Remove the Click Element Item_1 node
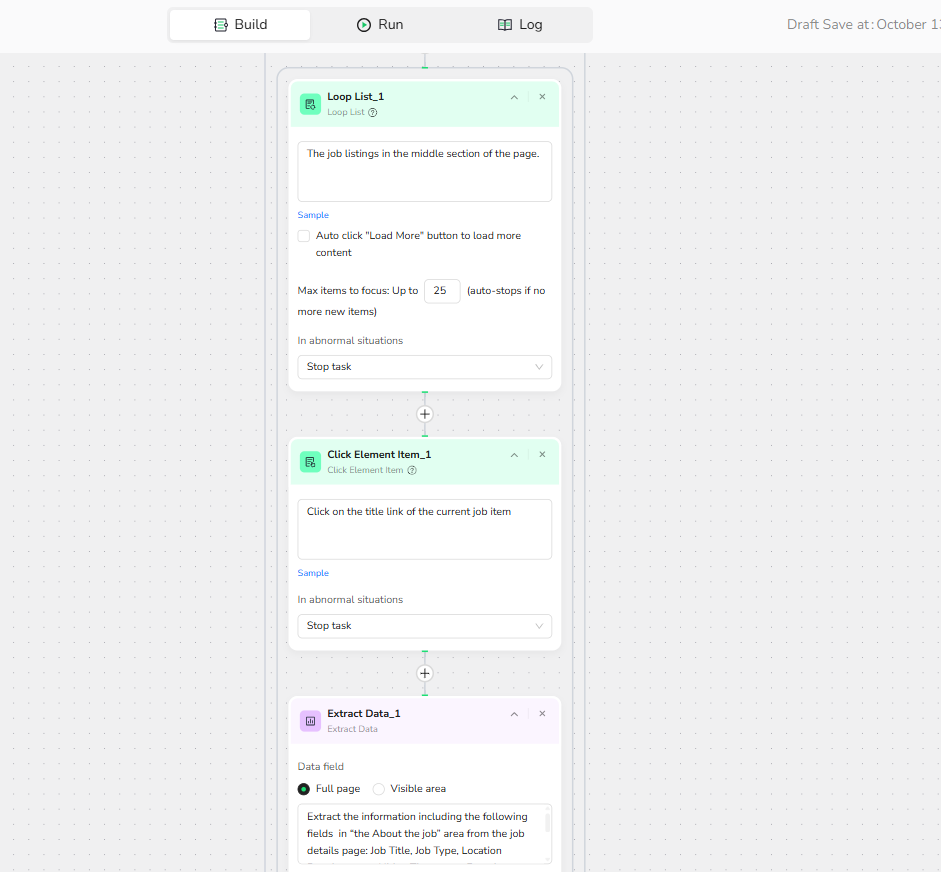This screenshot has height=872, width=941. [x=542, y=455]
